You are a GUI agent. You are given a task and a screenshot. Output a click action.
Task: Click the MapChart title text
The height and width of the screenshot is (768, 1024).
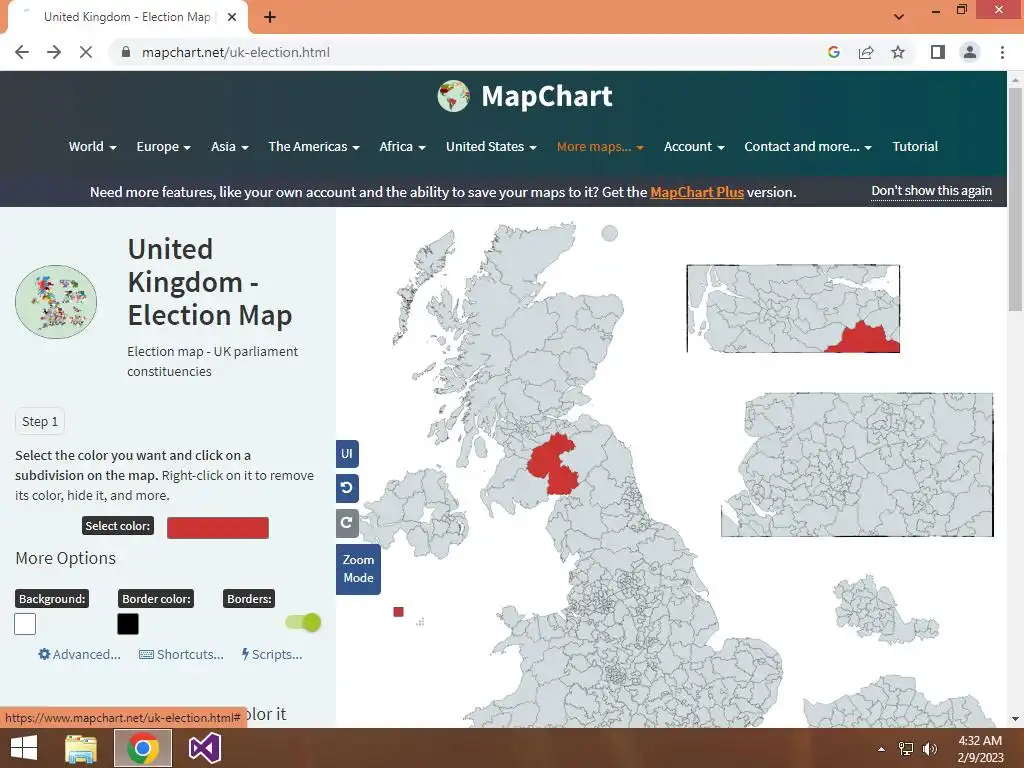coord(547,96)
